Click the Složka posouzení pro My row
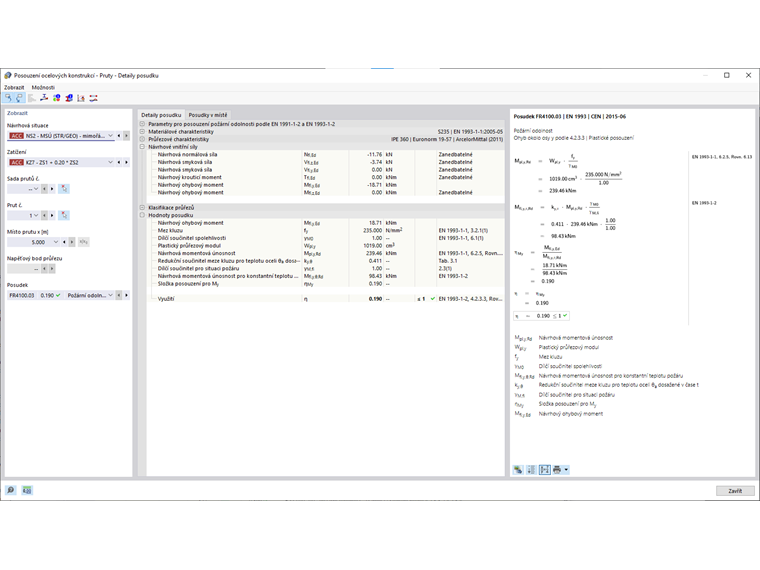This screenshot has width=760, height=570. [x=325, y=284]
